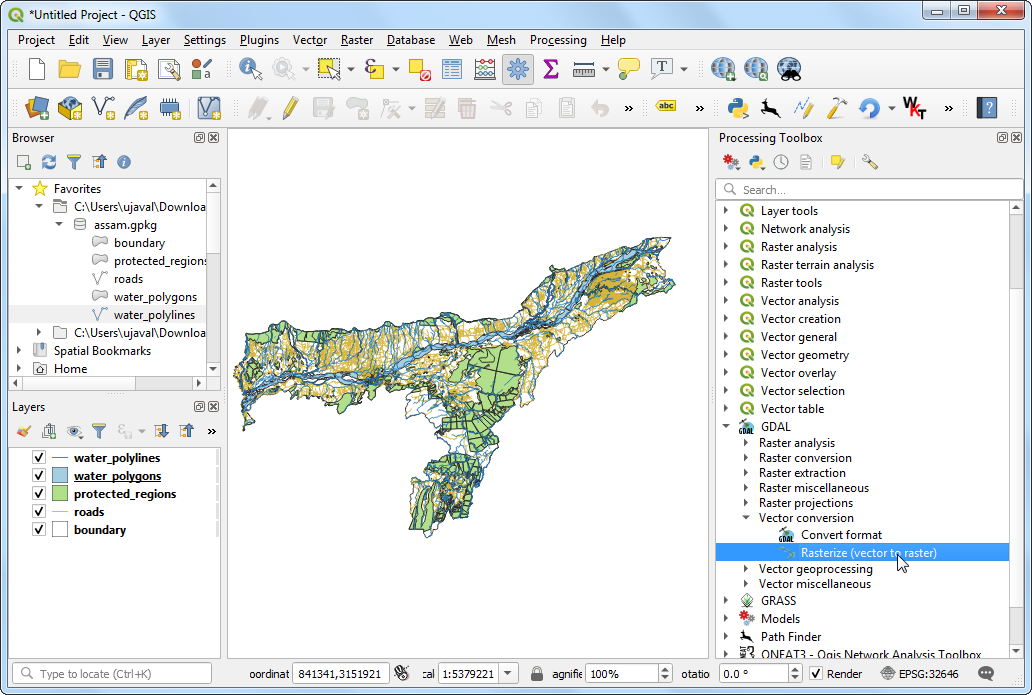
Task: Click the Toolbox options wrench icon
Action: tap(869, 162)
